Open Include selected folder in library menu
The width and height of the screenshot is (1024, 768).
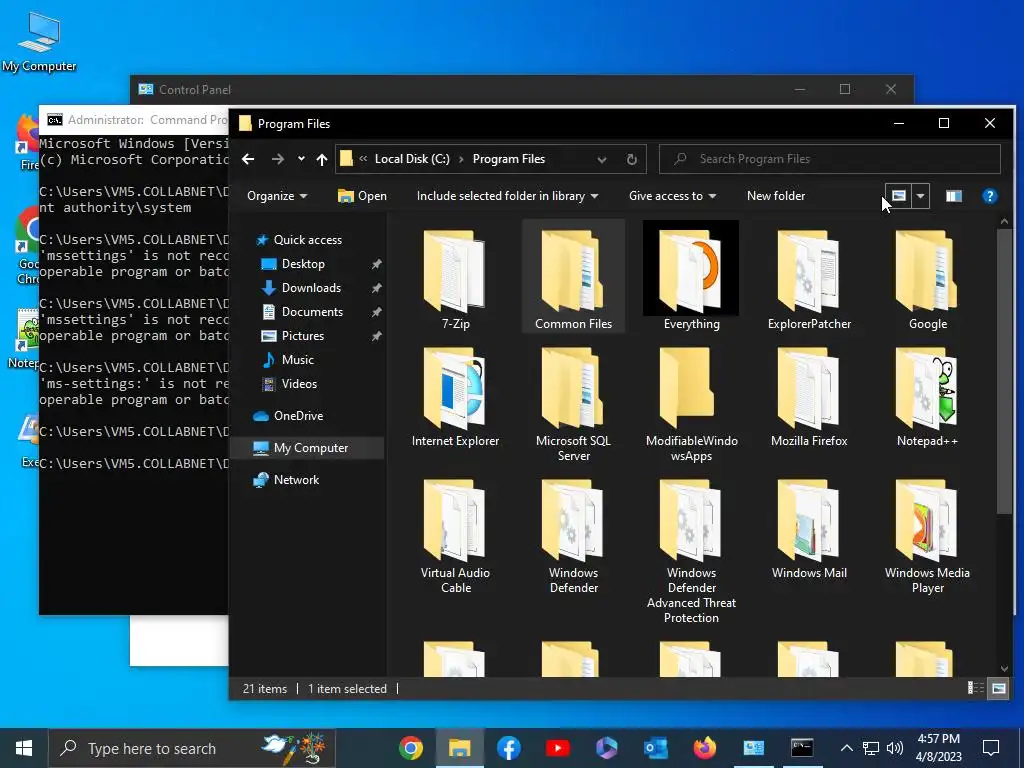pos(507,196)
